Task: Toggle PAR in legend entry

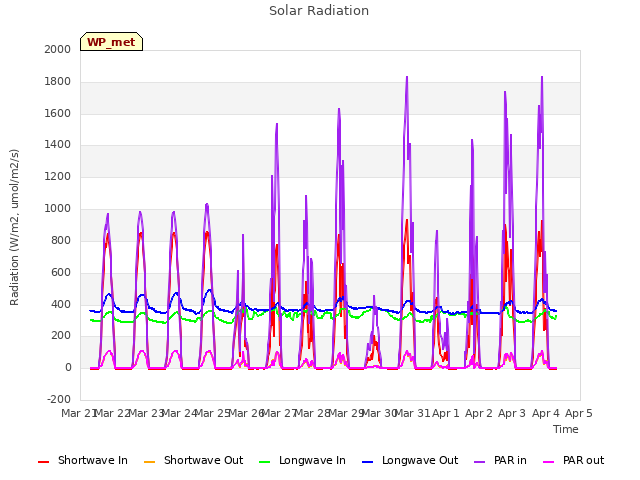Action: click(x=500, y=460)
